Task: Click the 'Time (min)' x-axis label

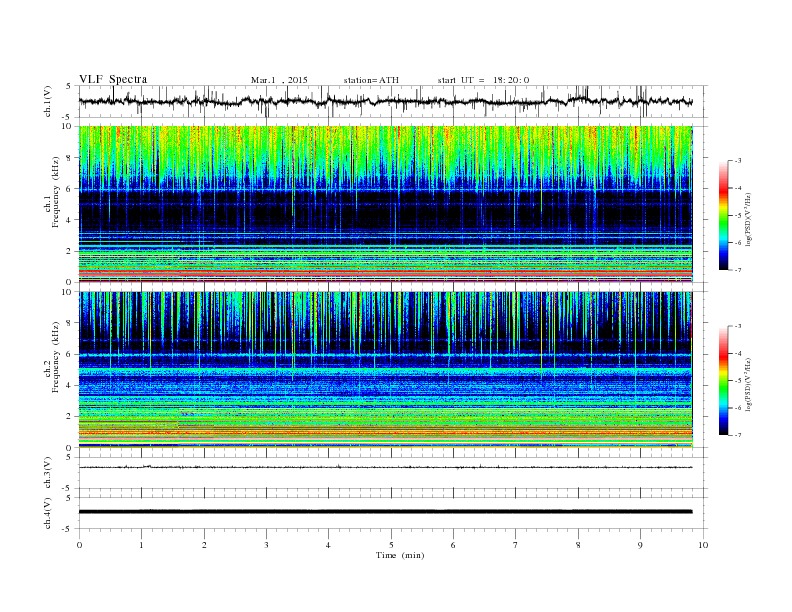Action: (x=400, y=555)
